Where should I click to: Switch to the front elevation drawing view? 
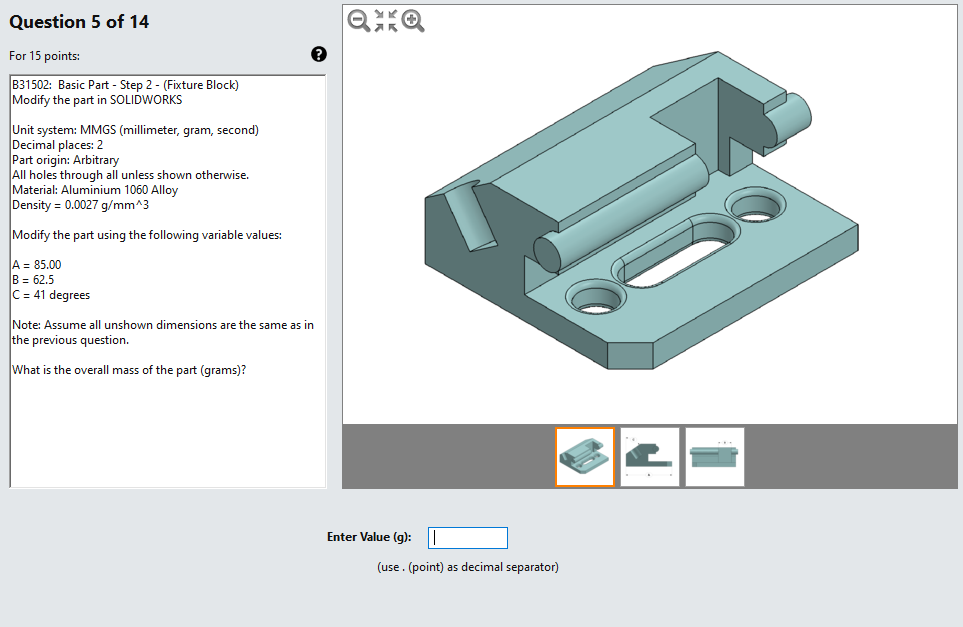(714, 457)
